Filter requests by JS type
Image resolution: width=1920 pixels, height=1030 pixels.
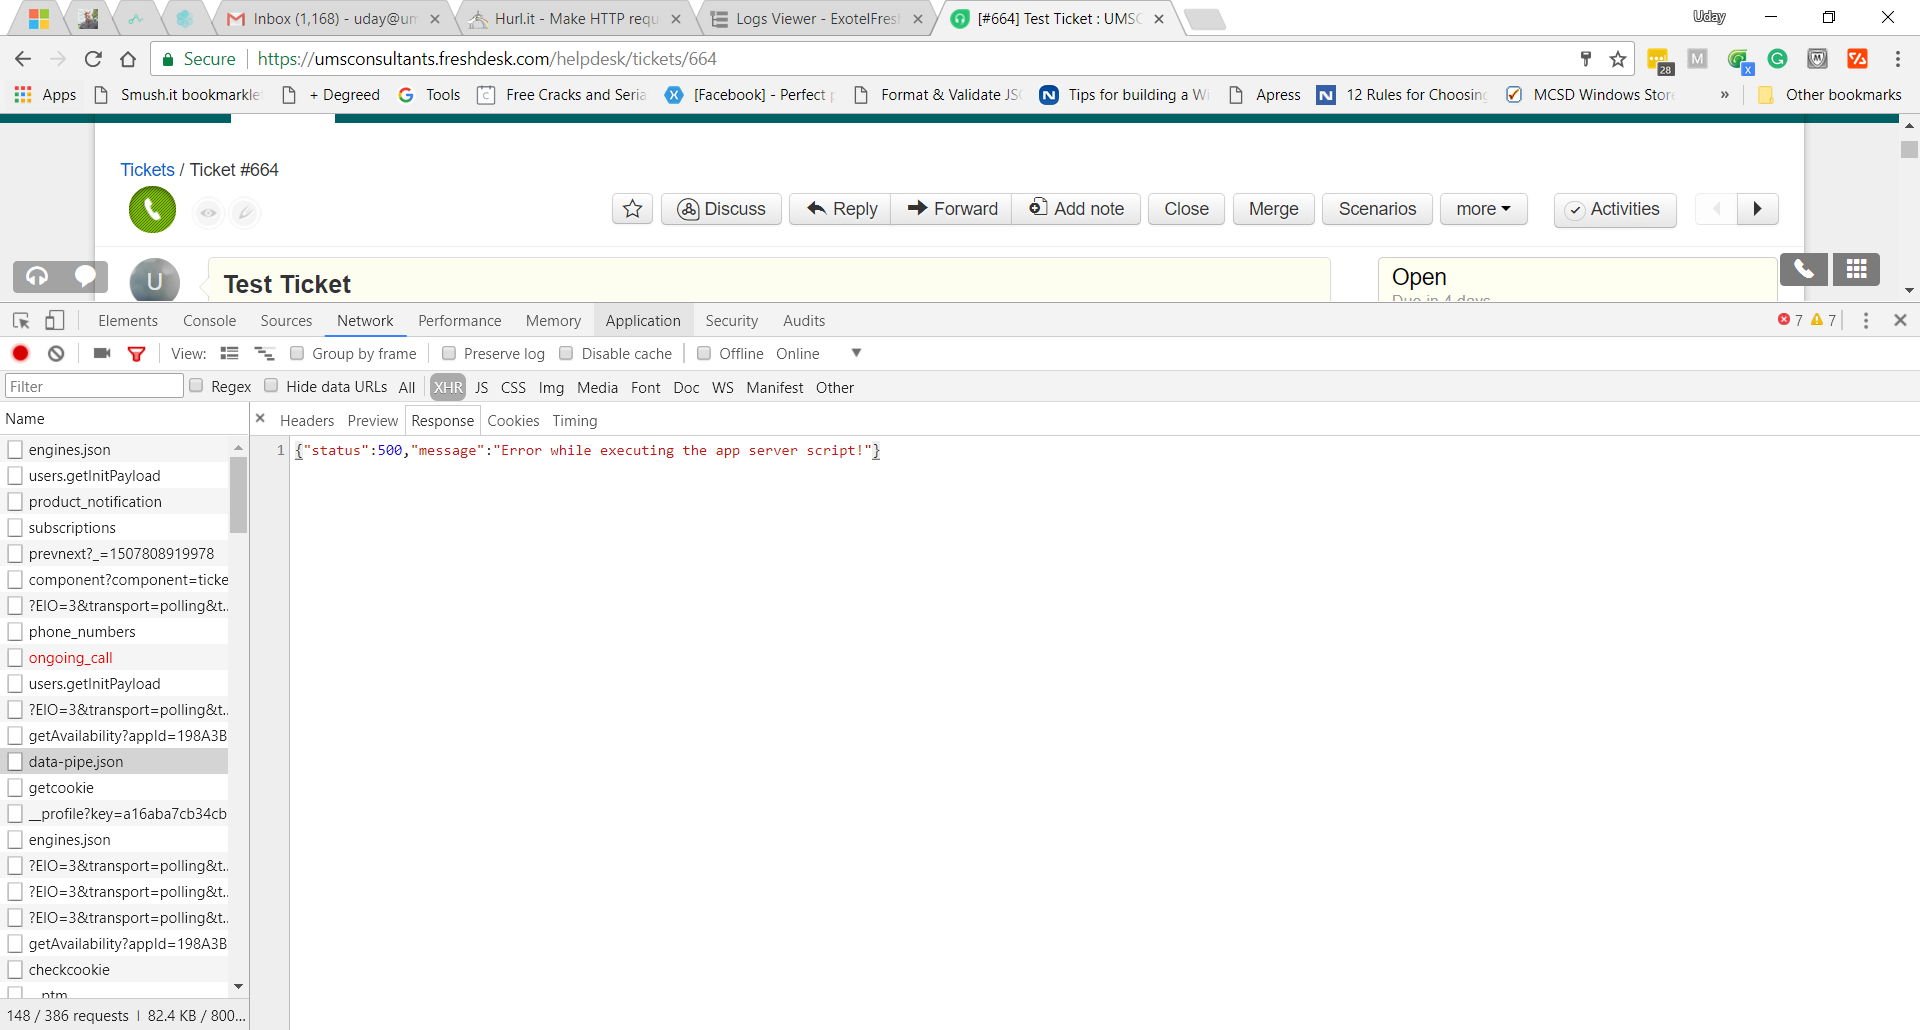pyautogui.click(x=481, y=387)
